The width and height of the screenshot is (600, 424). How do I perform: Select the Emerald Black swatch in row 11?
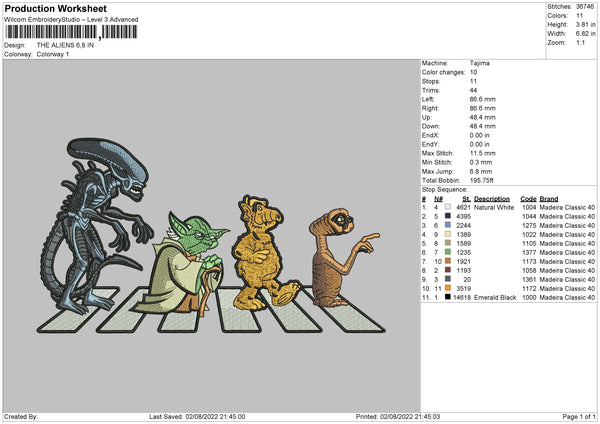(448, 297)
